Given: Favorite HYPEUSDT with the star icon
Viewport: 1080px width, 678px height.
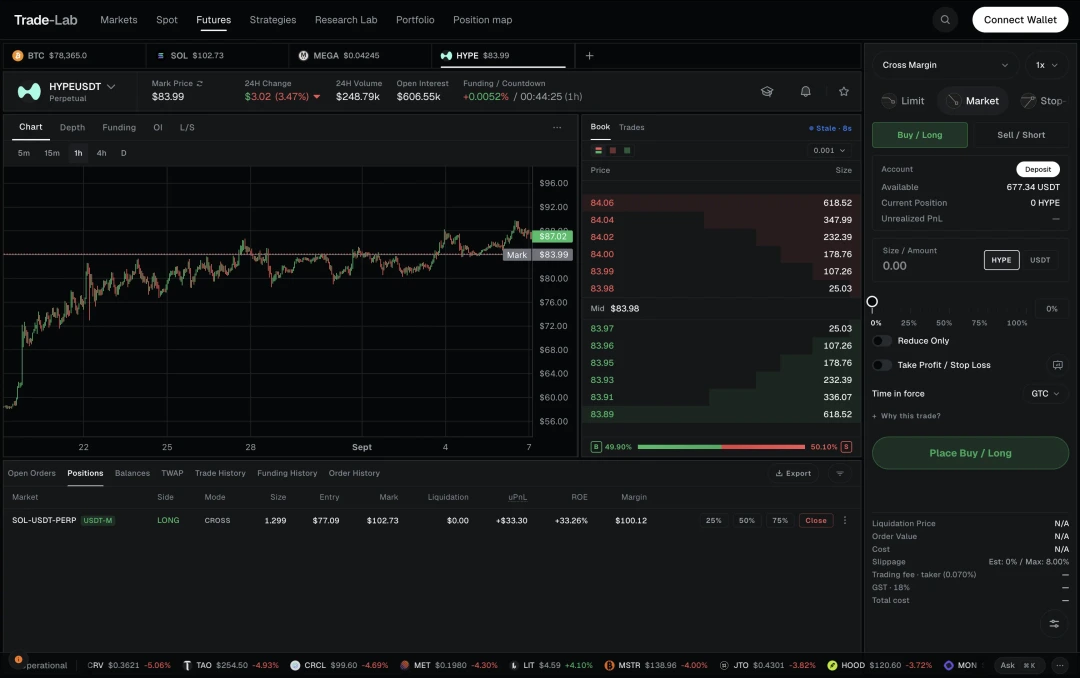Looking at the screenshot, I should 844,92.
